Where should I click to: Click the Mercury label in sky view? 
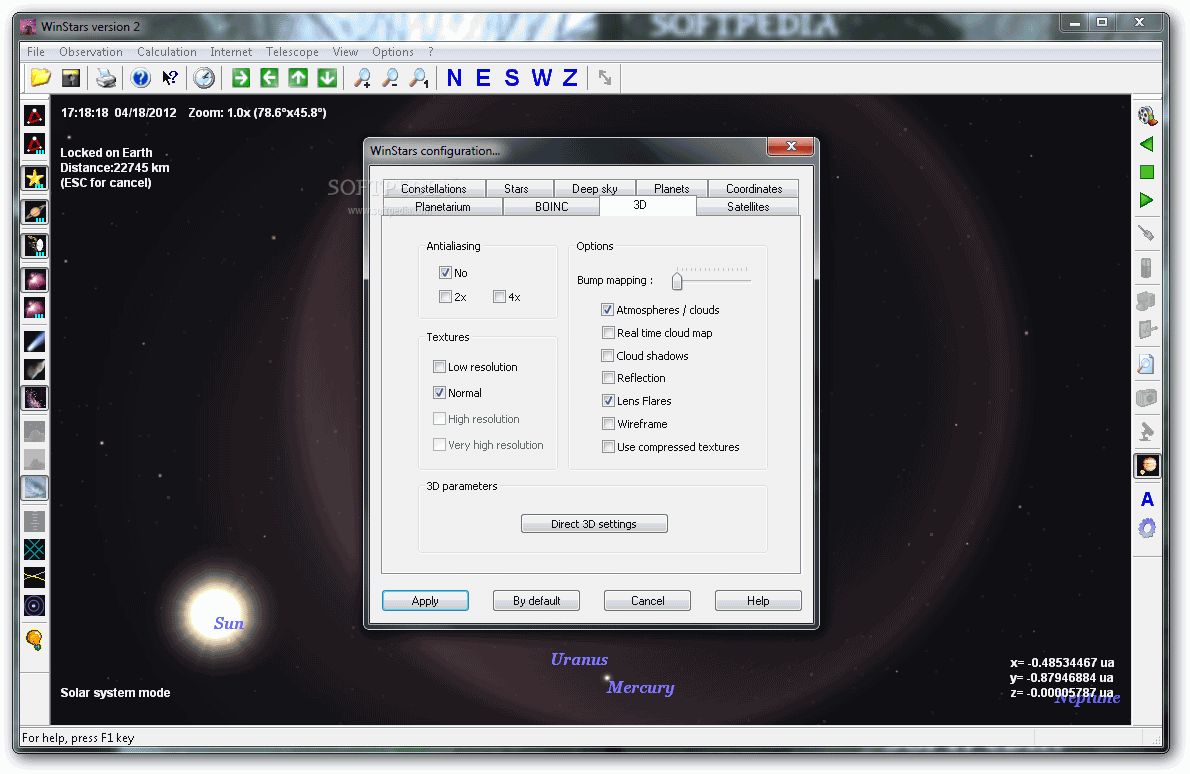(x=641, y=687)
